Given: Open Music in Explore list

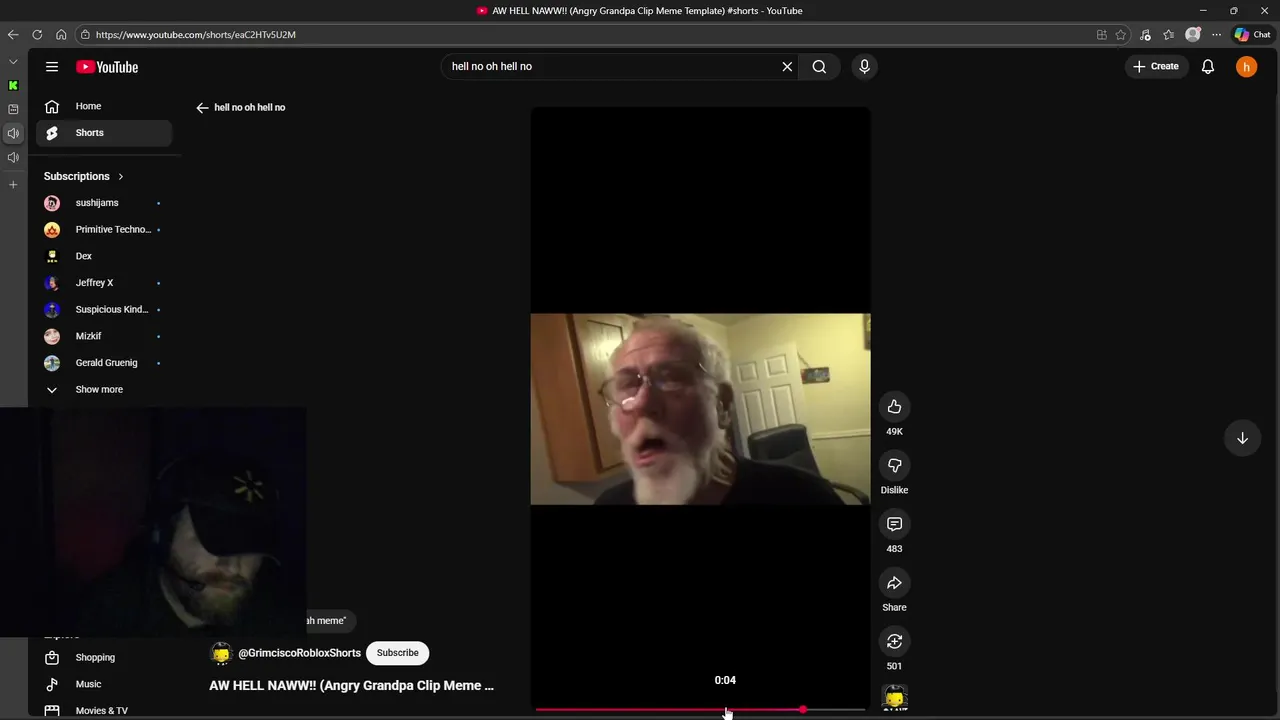Looking at the screenshot, I should (x=104, y=684).
